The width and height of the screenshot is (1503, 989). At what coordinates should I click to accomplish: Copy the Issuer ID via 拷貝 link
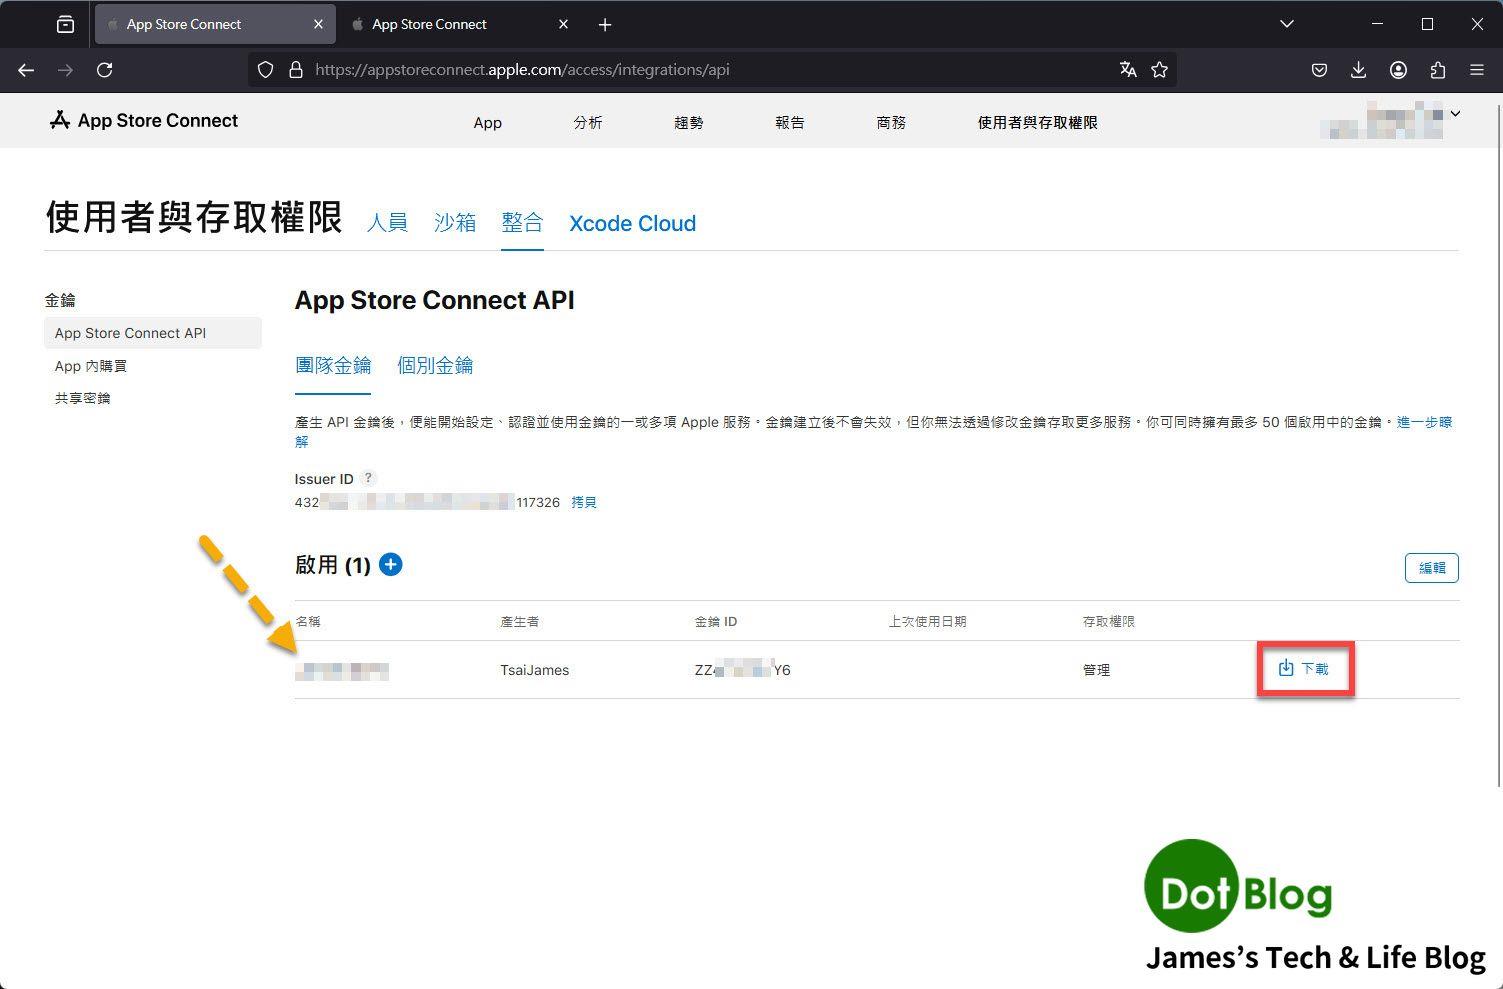pos(584,502)
